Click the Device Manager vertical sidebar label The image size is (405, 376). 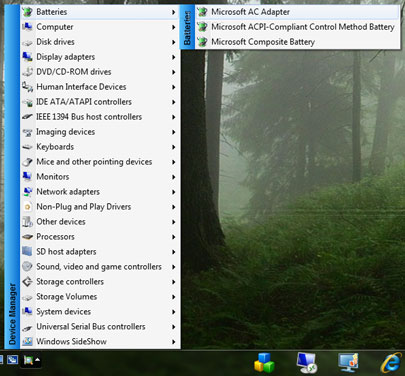[12, 314]
